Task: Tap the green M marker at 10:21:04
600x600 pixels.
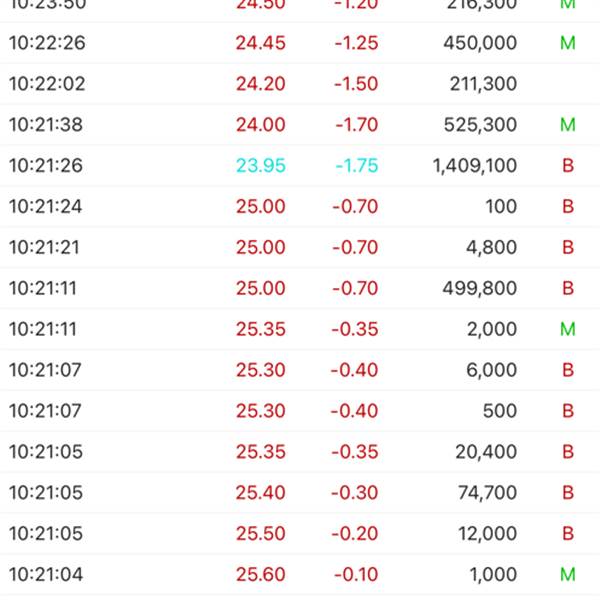Action: (568, 575)
